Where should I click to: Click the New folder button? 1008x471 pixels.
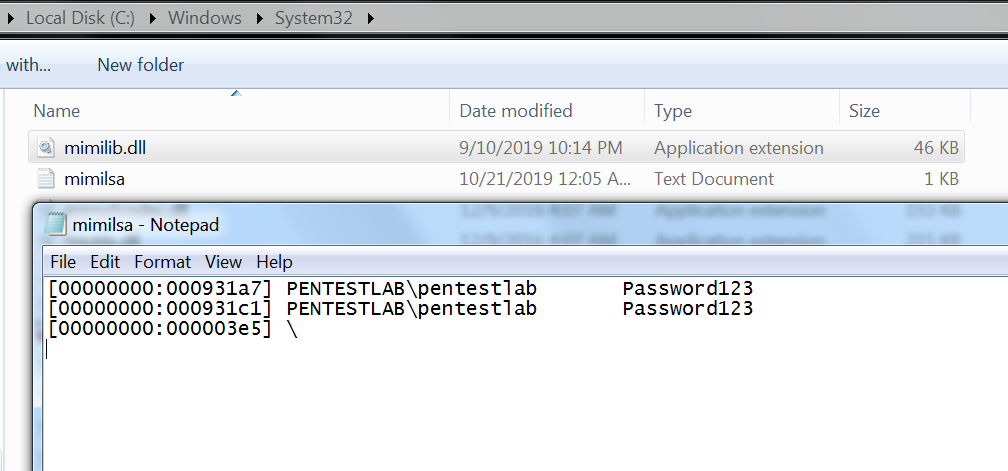point(140,65)
